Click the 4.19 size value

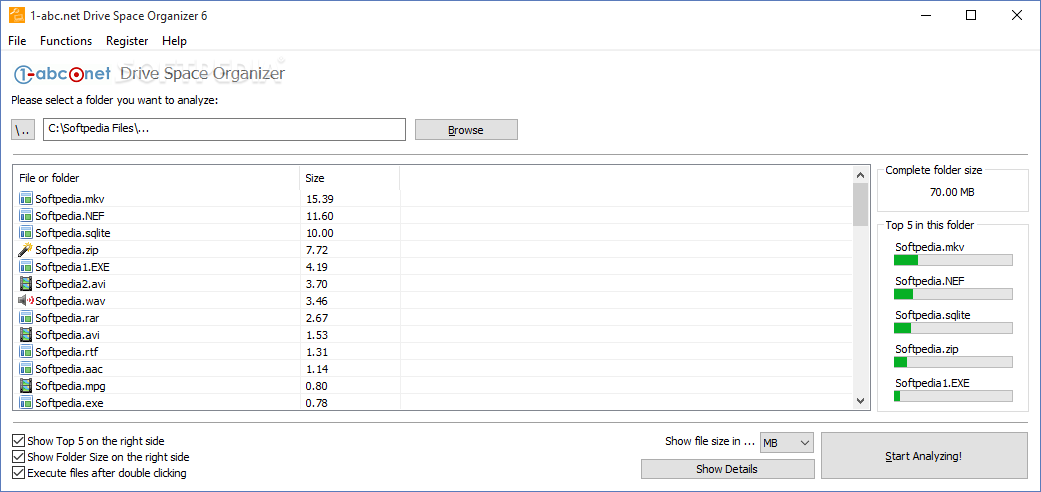coord(317,267)
